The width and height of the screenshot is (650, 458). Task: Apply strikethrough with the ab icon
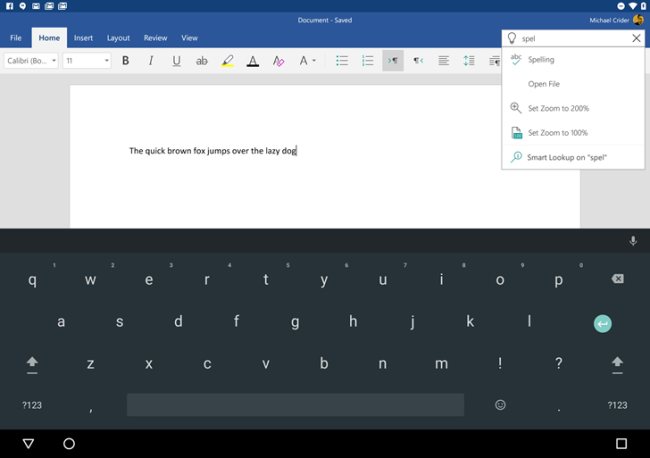point(201,61)
